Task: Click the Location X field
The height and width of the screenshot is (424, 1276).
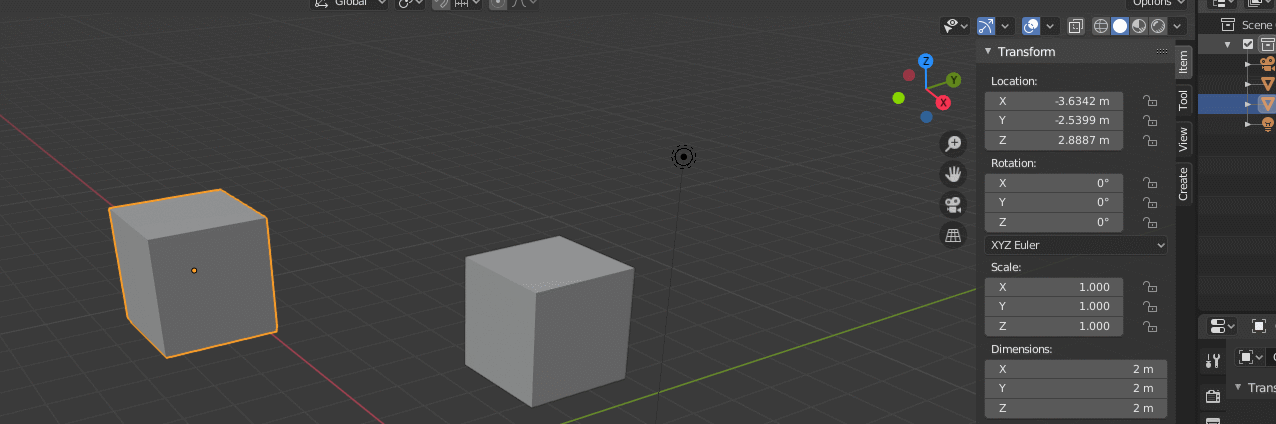Action: tap(1054, 101)
